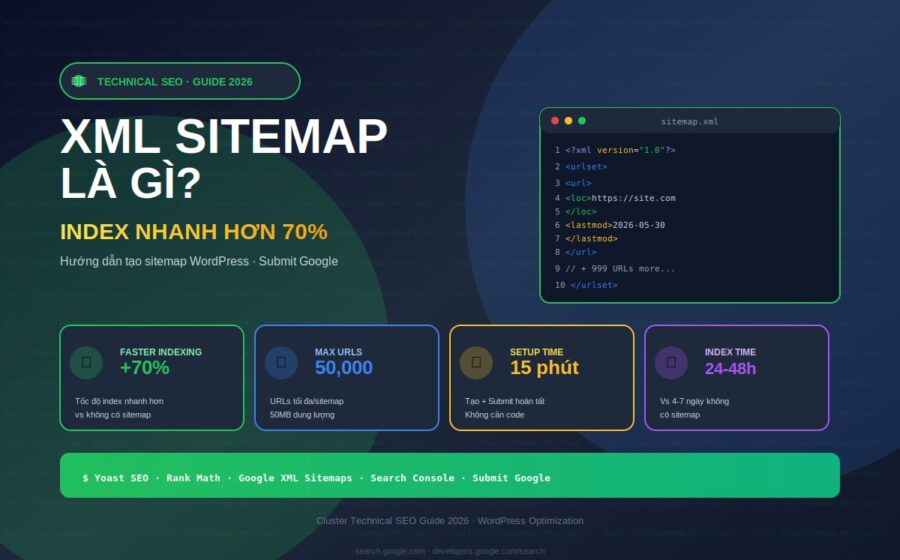Screen dimensions: 900x560
Task: Click the "$" prompt symbol in the green bar
Action: pyautogui.click(x=86, y=478)
